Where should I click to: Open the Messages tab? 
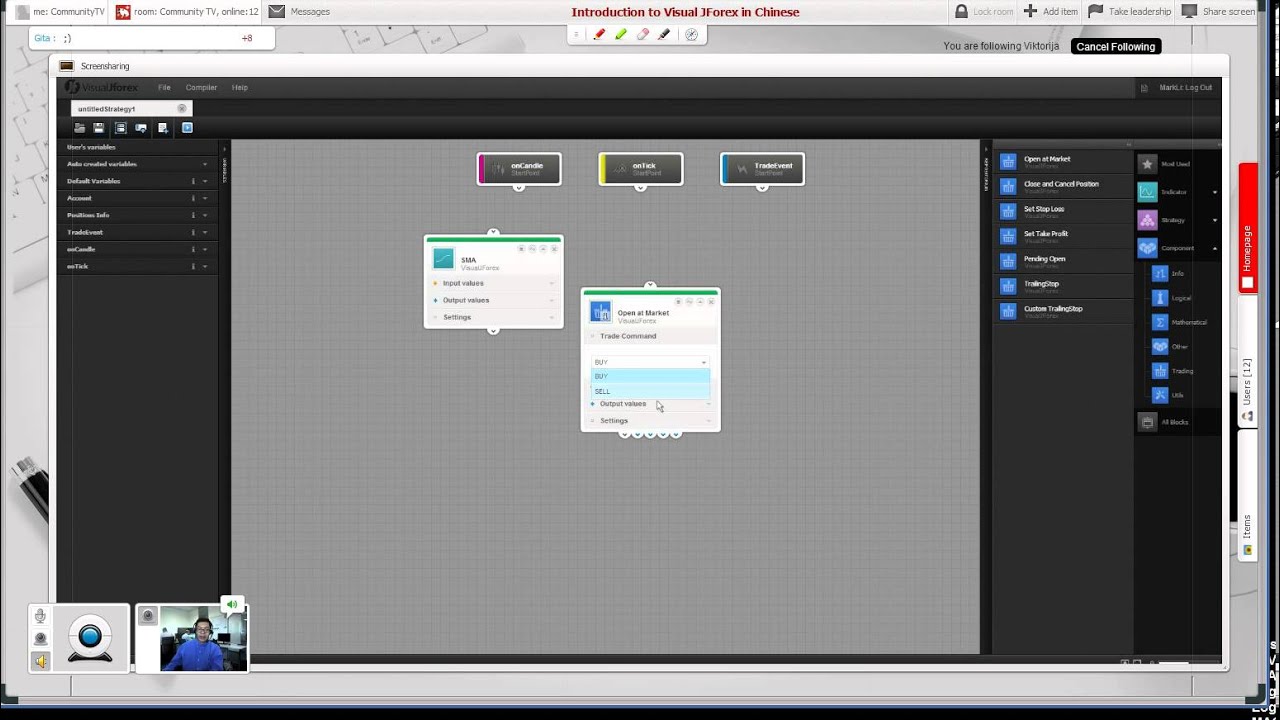[x=300, y=12]
